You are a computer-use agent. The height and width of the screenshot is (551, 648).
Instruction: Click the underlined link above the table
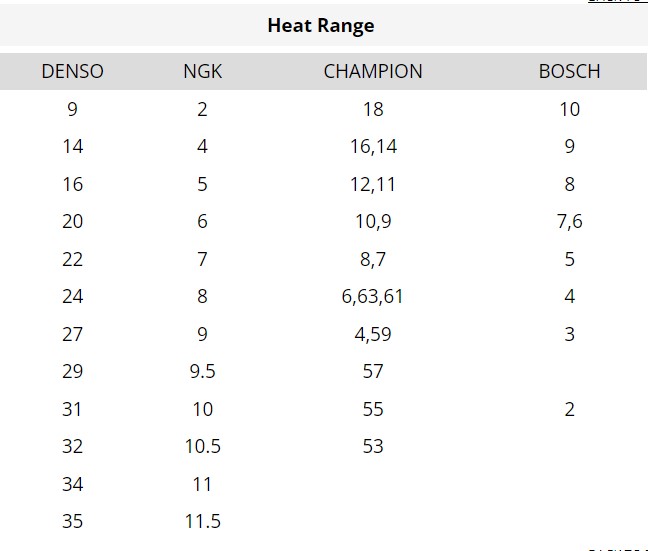(x=617, y=2)
